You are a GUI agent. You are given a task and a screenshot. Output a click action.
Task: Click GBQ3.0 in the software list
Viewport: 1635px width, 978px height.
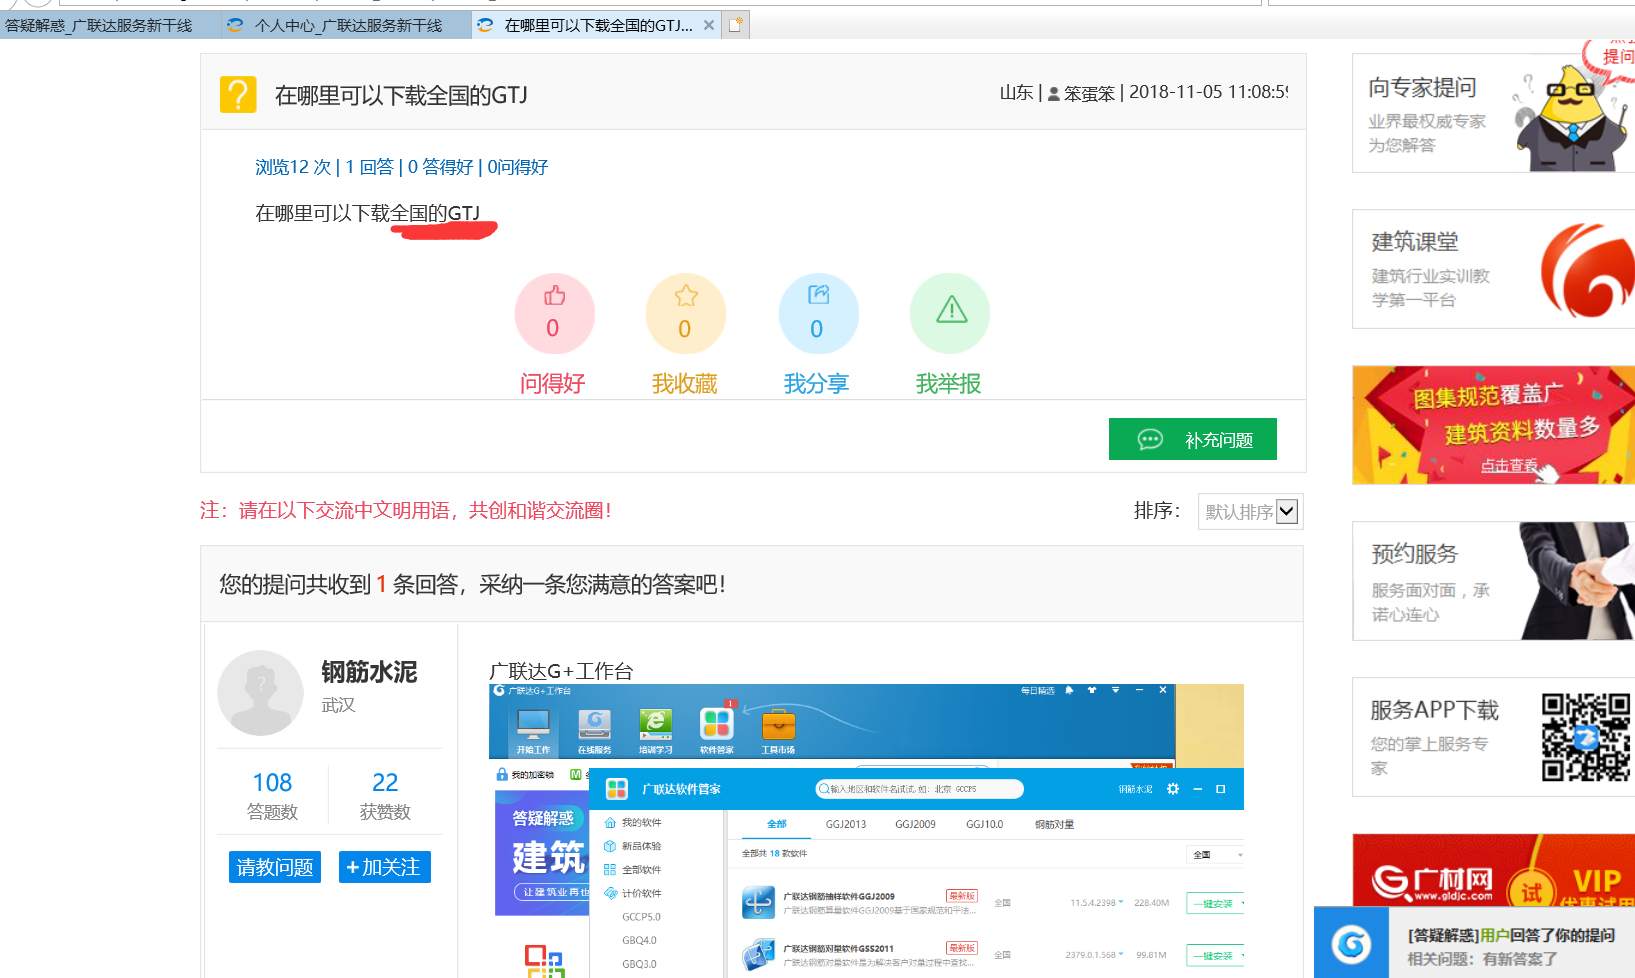pos(639,964)
